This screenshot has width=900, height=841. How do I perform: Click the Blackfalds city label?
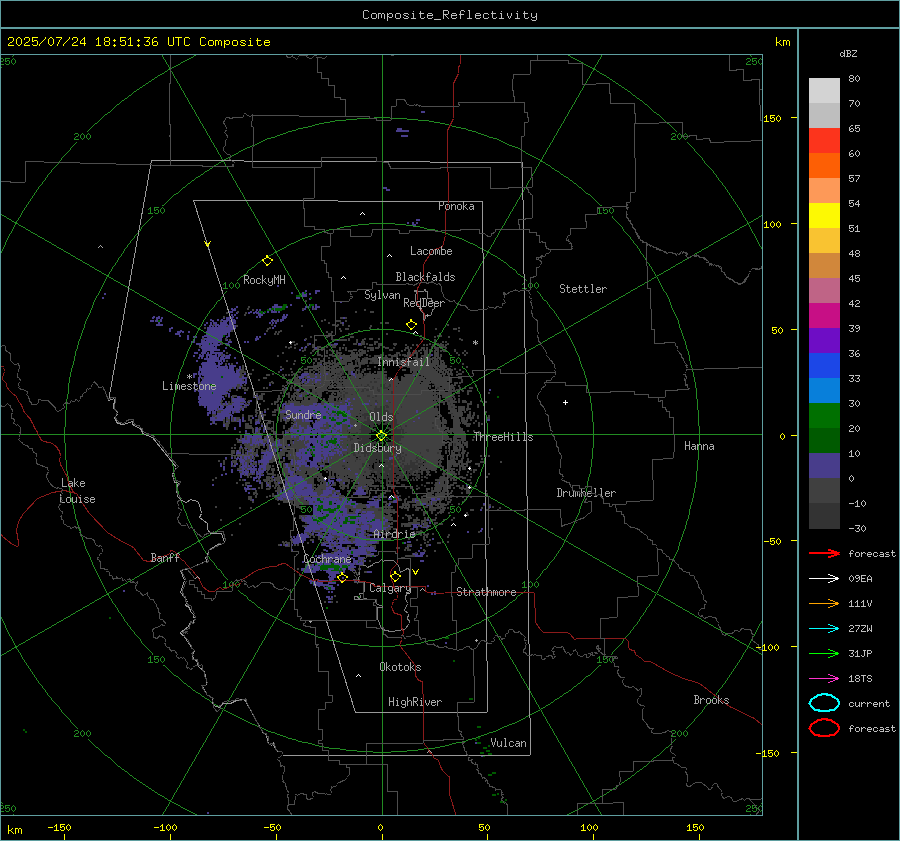(425, 277)
